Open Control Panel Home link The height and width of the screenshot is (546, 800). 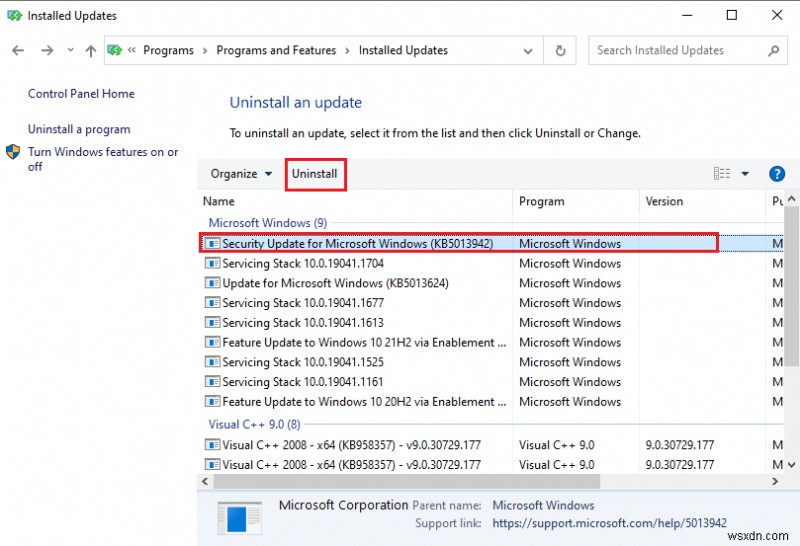coord(81,93)
